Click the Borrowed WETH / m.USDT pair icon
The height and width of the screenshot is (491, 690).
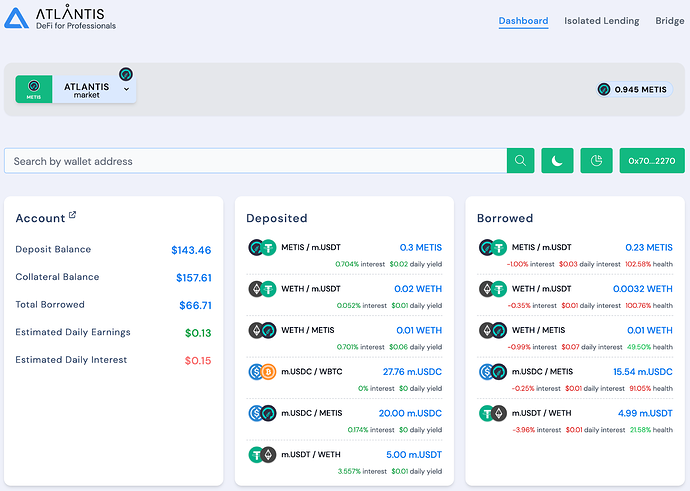[x=493, y=289]
